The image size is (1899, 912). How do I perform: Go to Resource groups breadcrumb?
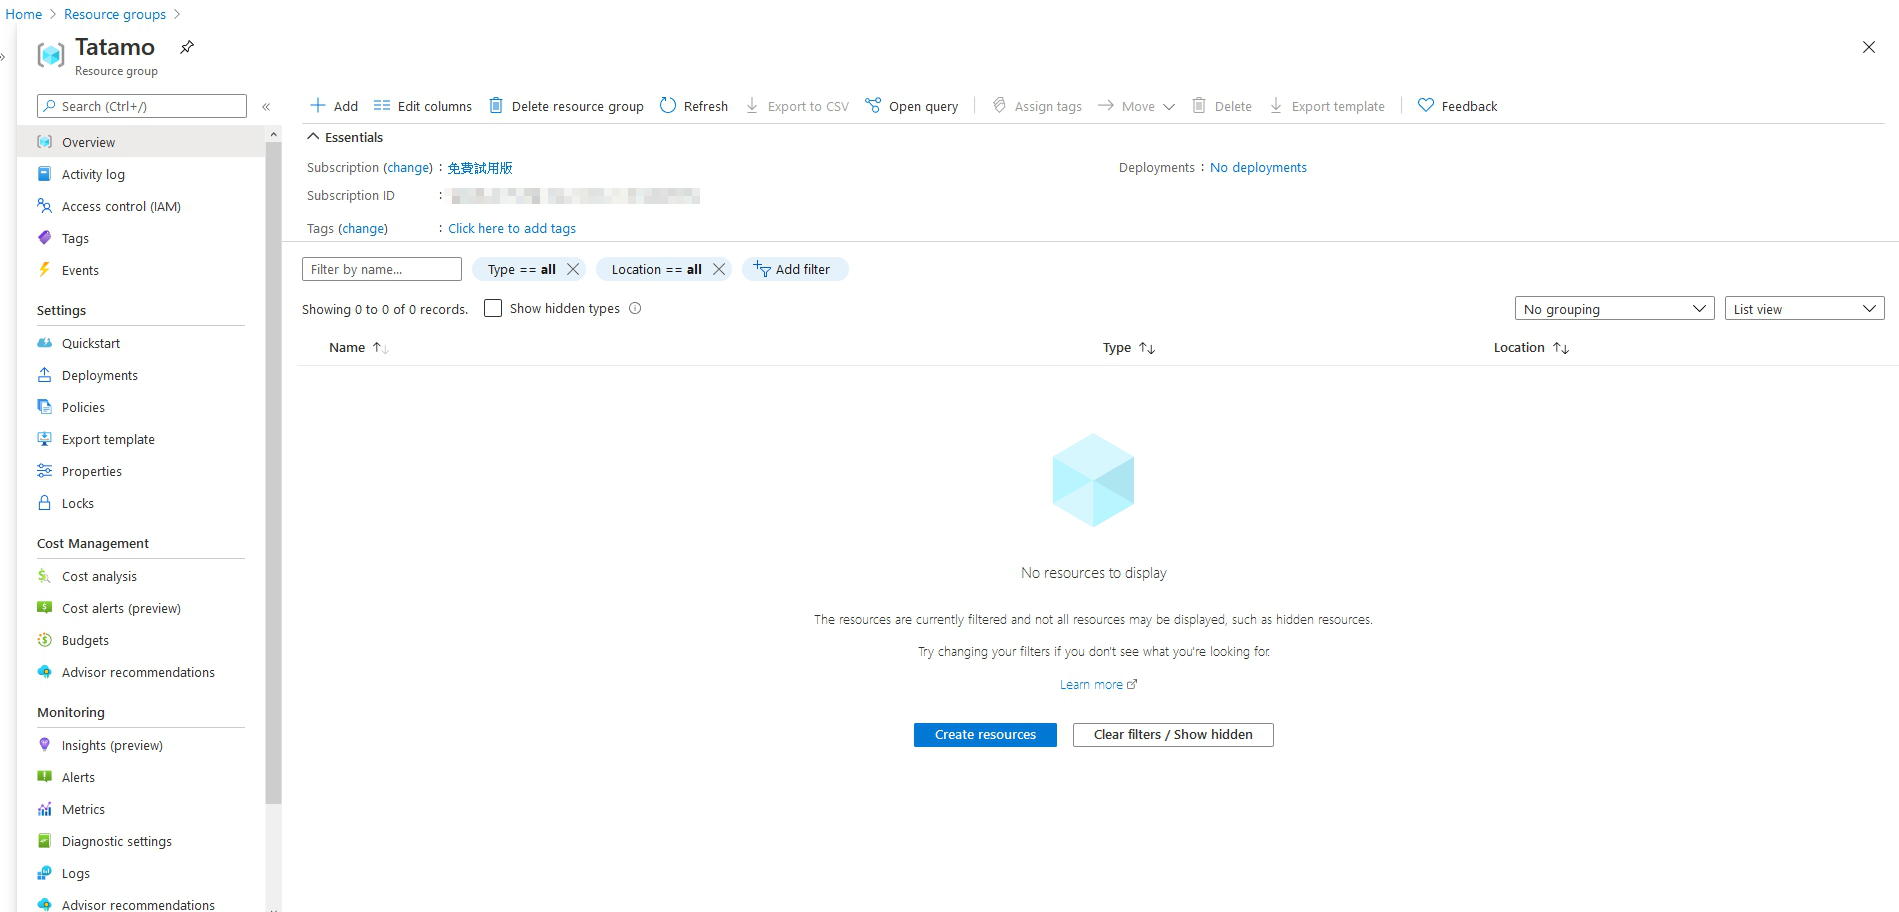(115, 14)
